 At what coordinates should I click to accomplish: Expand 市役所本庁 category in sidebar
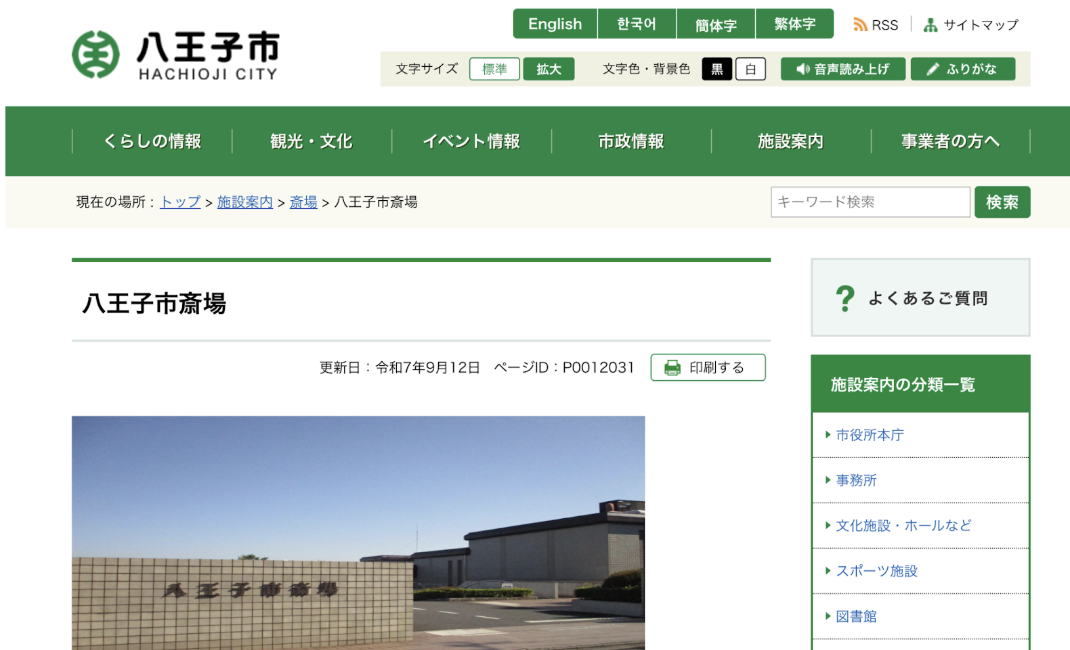click(x=869, y=435)
